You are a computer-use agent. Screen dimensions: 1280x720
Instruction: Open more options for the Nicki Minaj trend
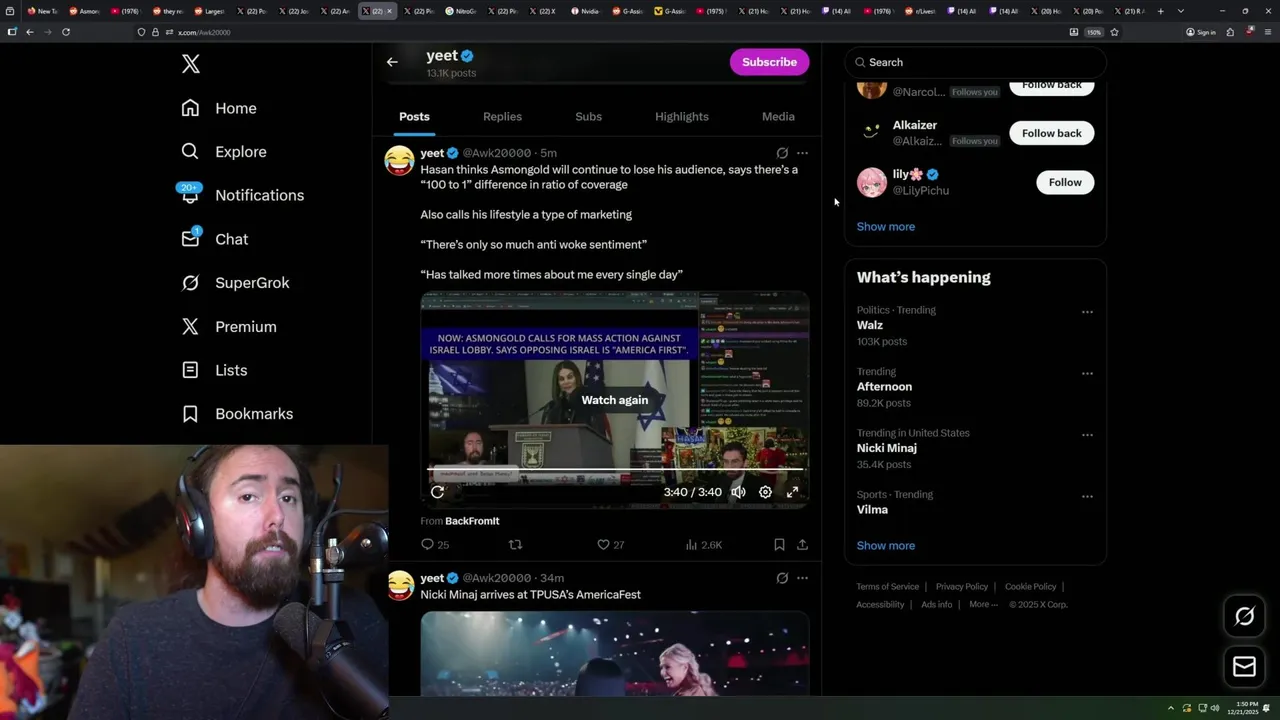coord(1087,435)
